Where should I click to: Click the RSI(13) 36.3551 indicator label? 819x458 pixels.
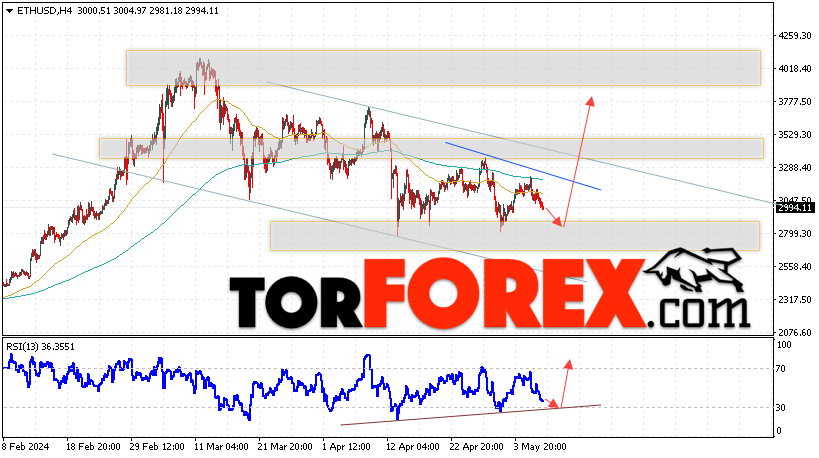[40, 347]
